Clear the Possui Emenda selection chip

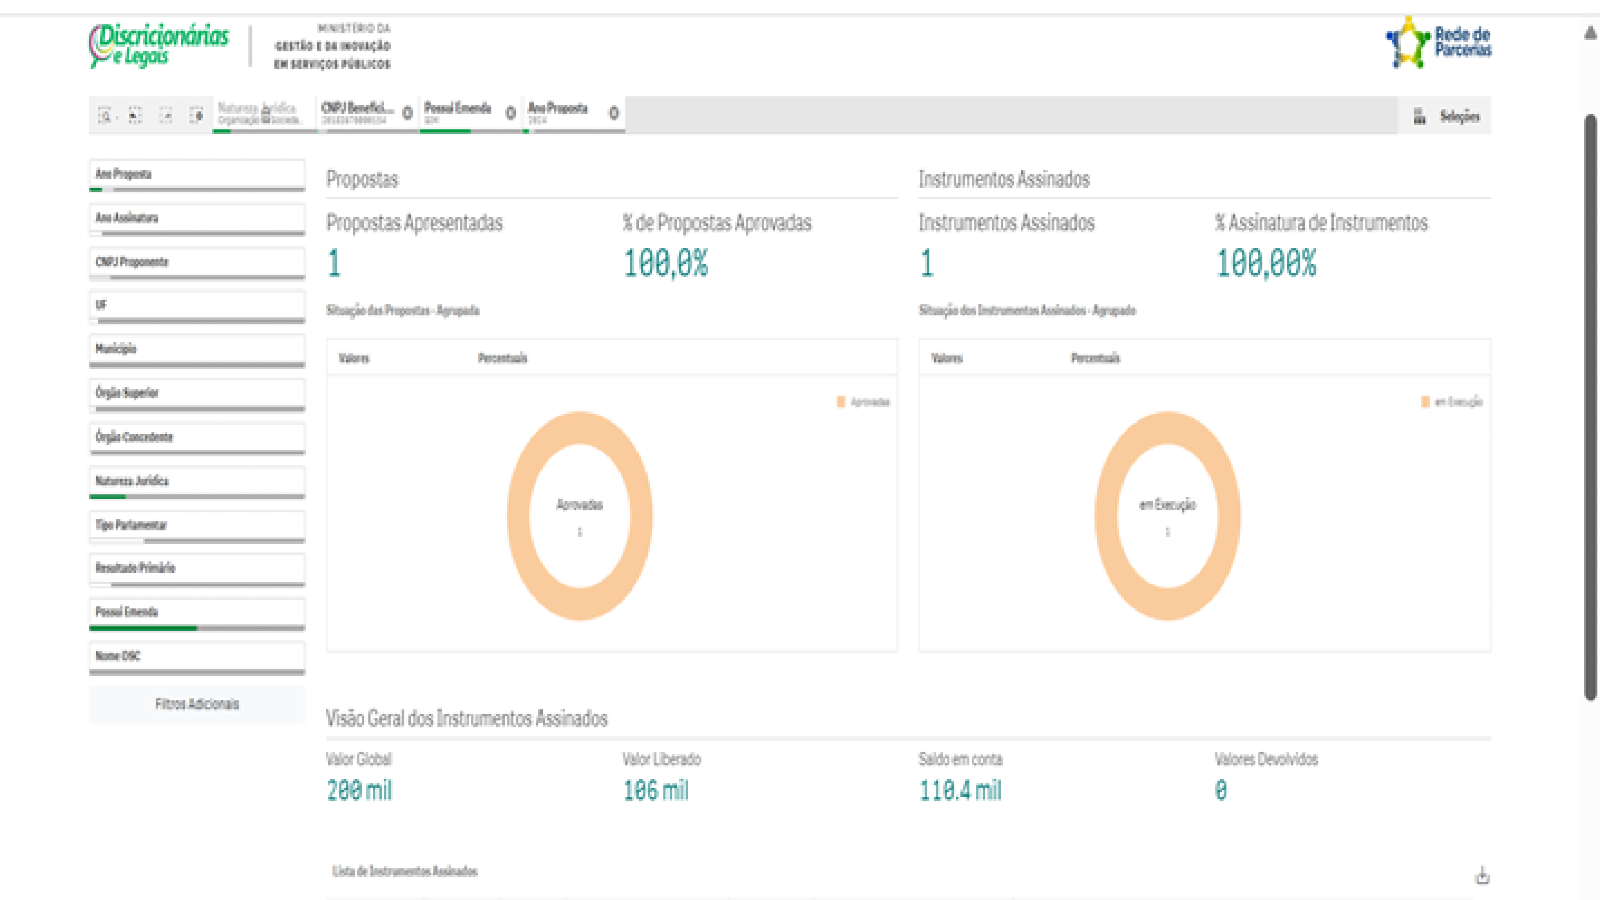point(510,113)
